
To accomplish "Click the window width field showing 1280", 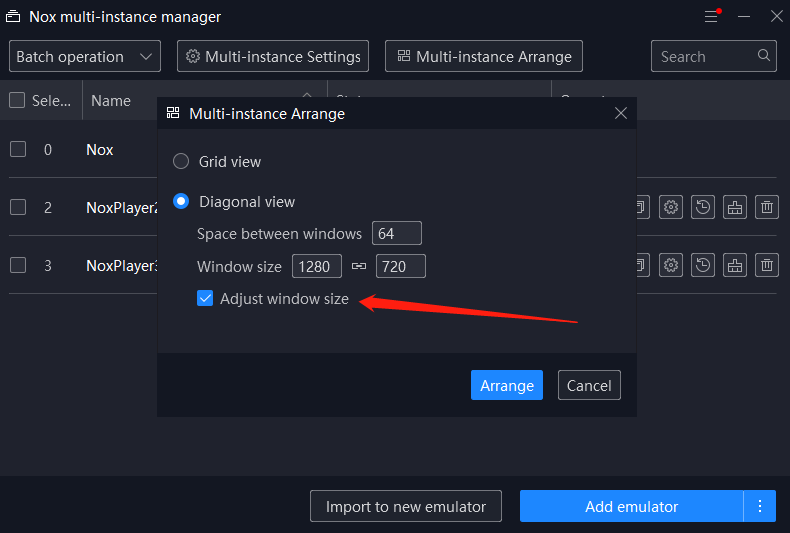I will coord(317,266).
